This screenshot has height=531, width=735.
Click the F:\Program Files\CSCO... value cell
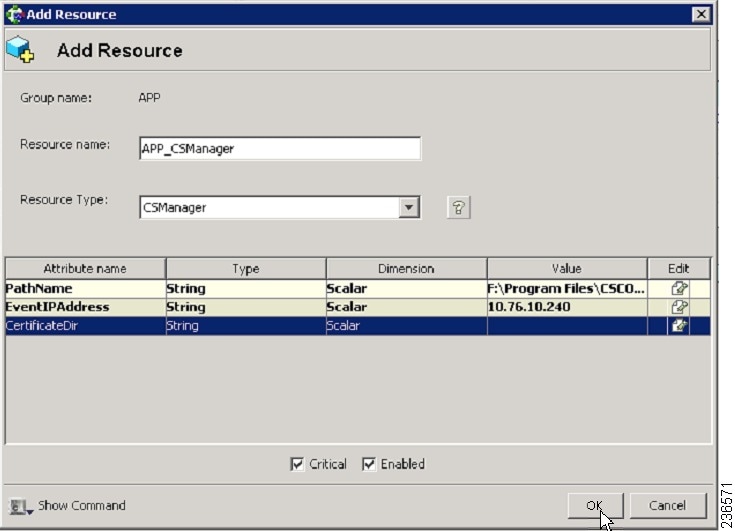click(x=567, y=288)
